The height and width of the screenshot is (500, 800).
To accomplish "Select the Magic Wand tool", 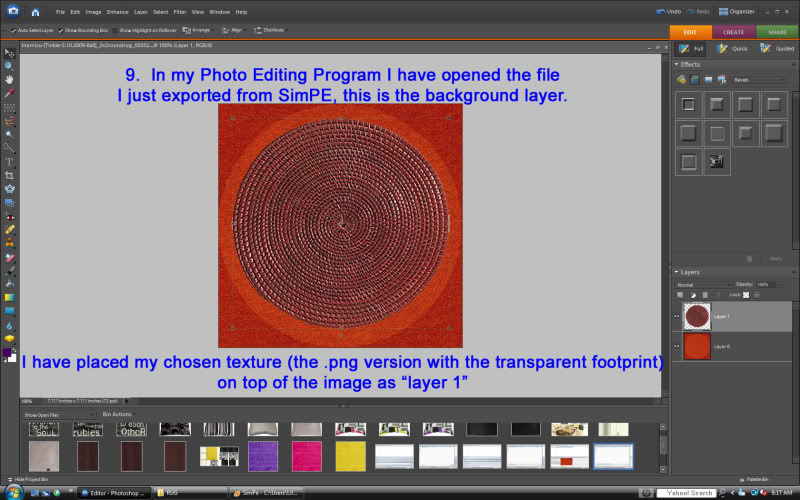I will click(x=9, y=134).
